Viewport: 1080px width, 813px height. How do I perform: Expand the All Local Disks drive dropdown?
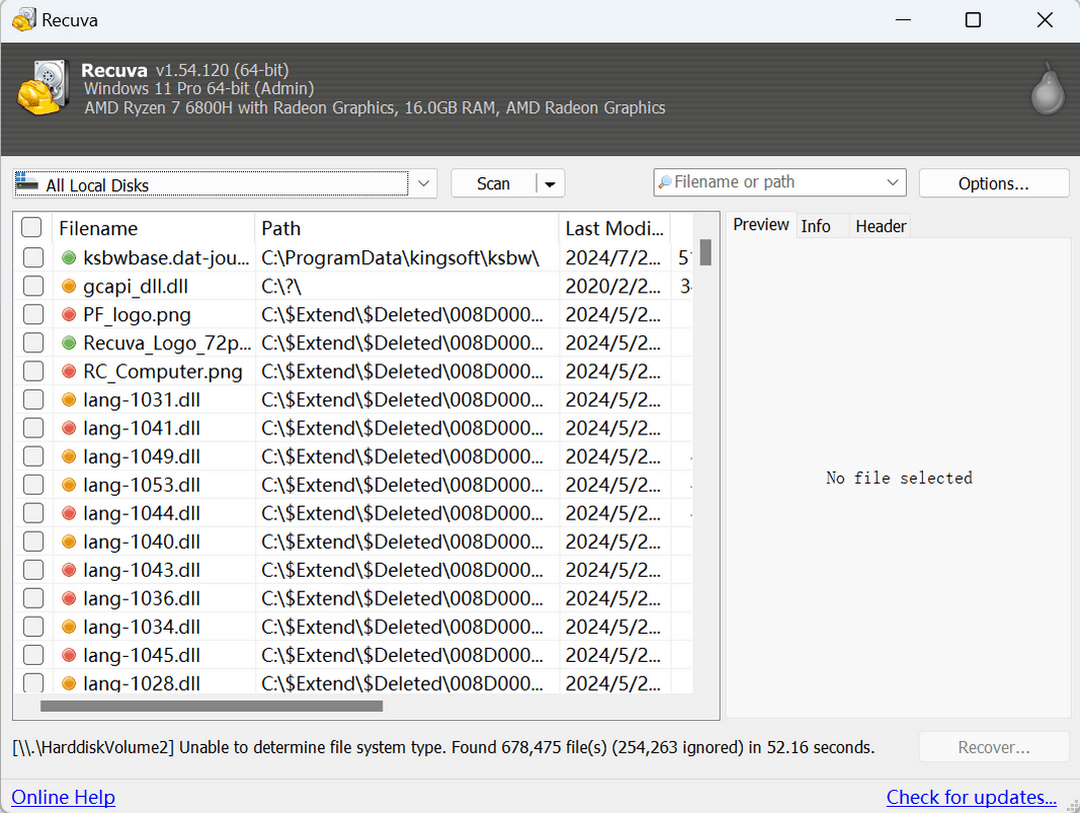424,183
